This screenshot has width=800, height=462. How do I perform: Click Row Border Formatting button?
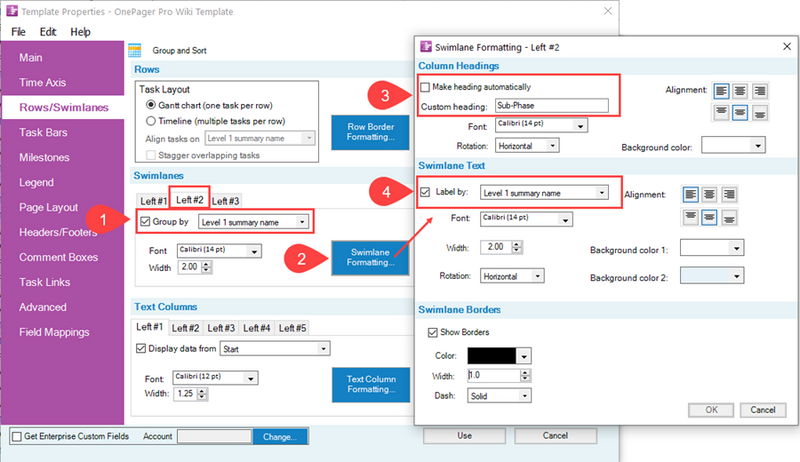(370, 132)
